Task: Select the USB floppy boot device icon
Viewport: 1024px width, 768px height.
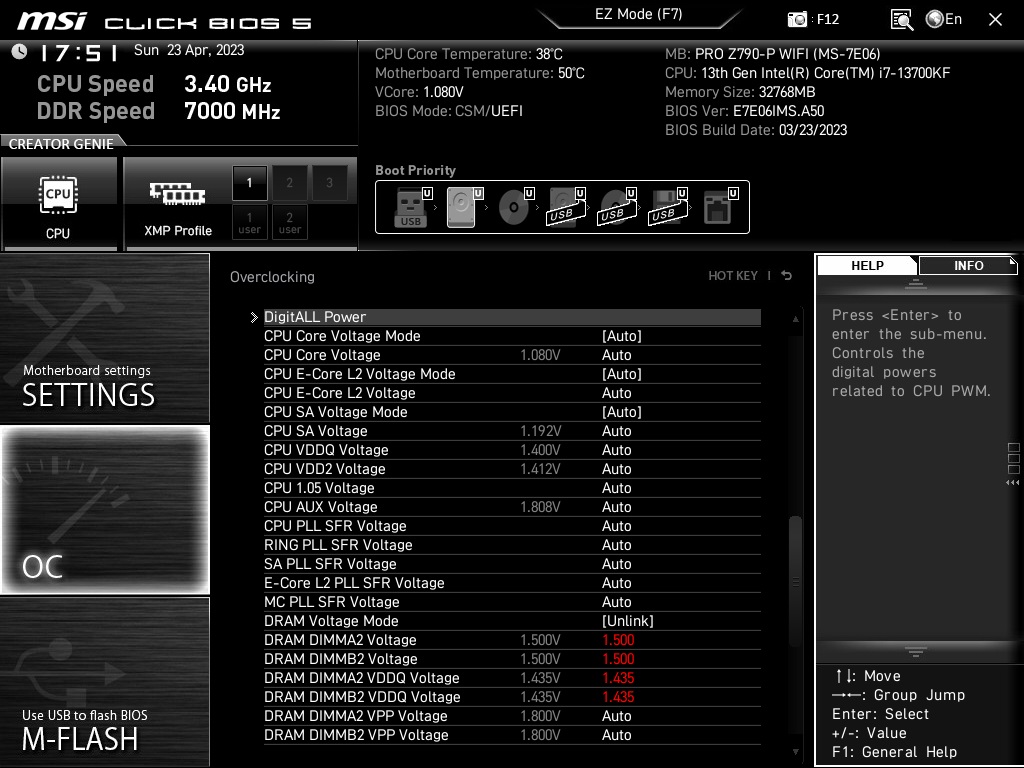Action: (x=667, y=207)
